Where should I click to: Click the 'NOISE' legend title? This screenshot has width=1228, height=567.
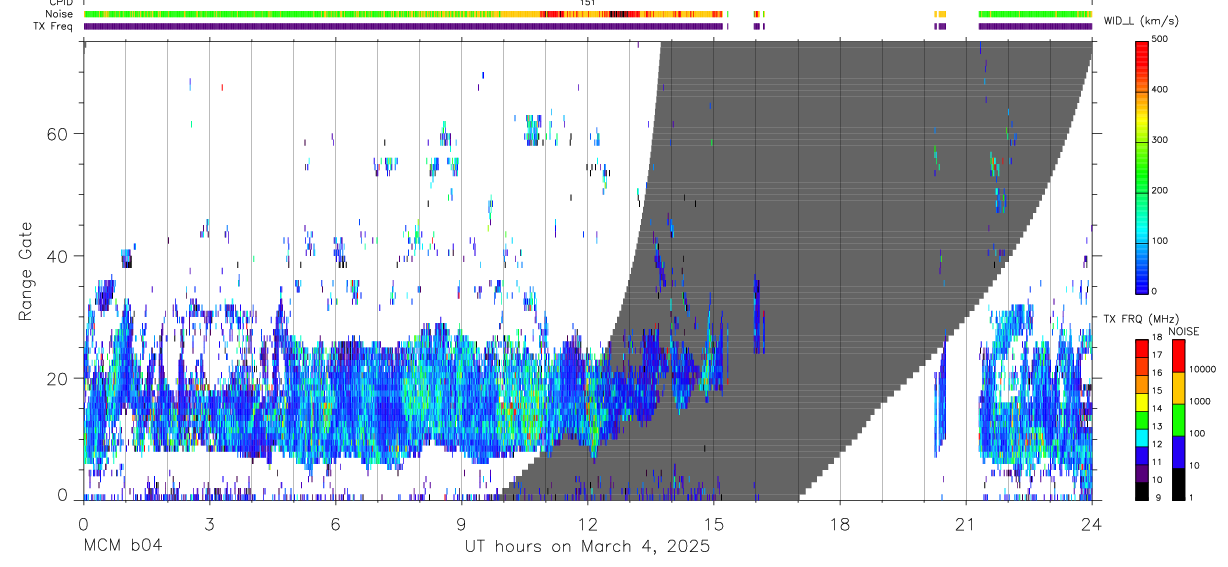(x=1184, y=331)
